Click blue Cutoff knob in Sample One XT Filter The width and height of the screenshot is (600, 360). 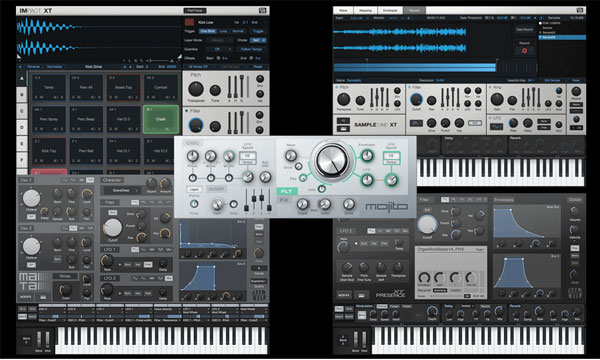pyautogui.click(x=416, y=99)
